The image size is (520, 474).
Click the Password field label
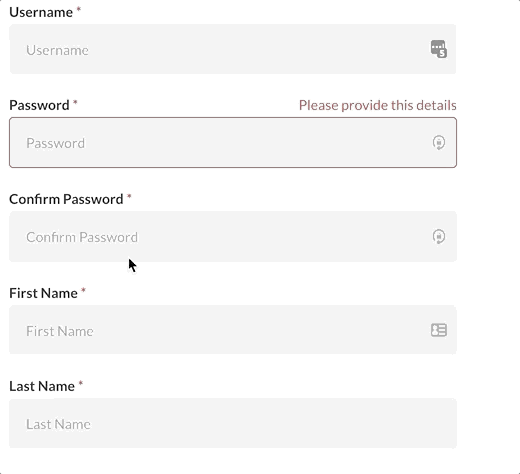click(x=39, y=105)
